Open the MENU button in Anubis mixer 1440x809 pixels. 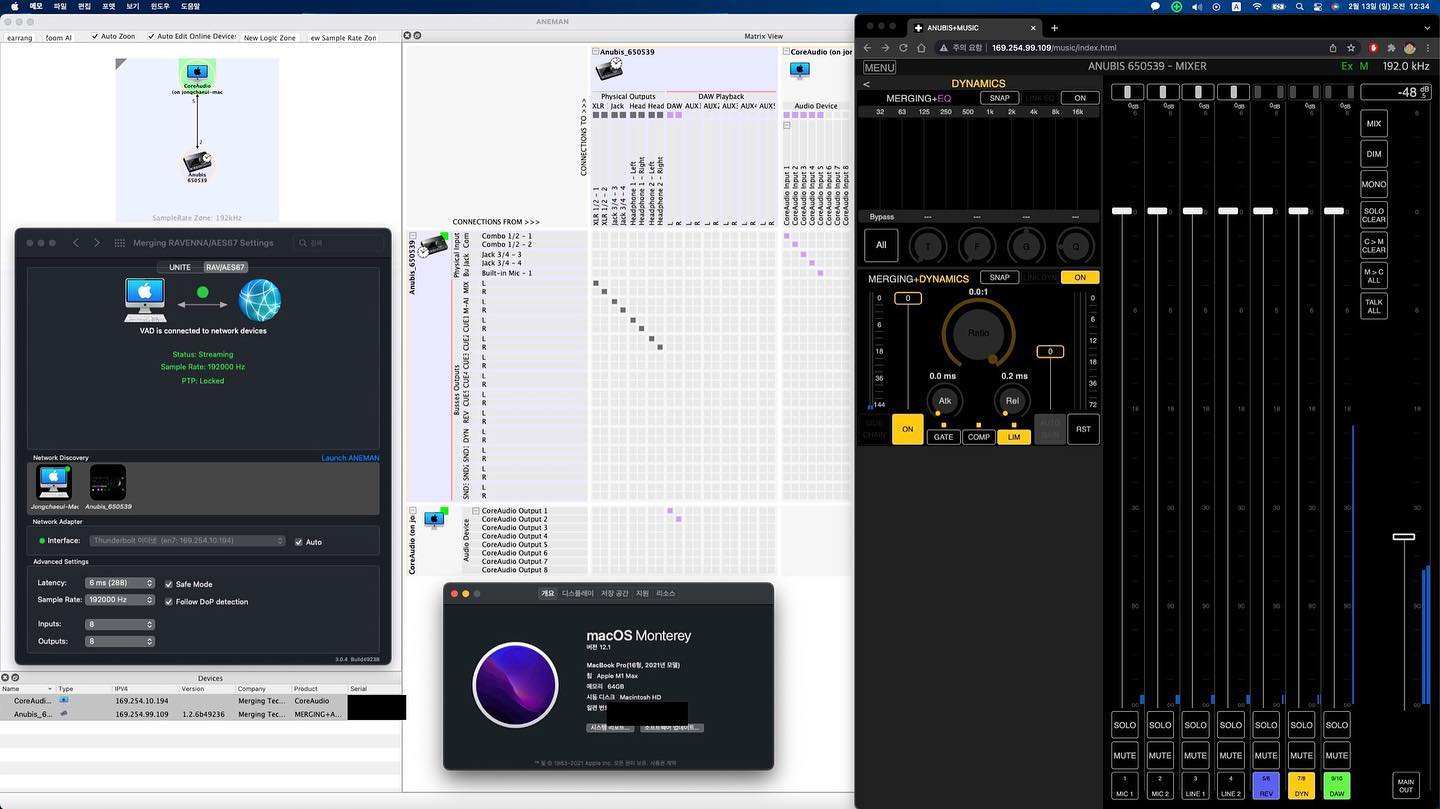(879, 68)
